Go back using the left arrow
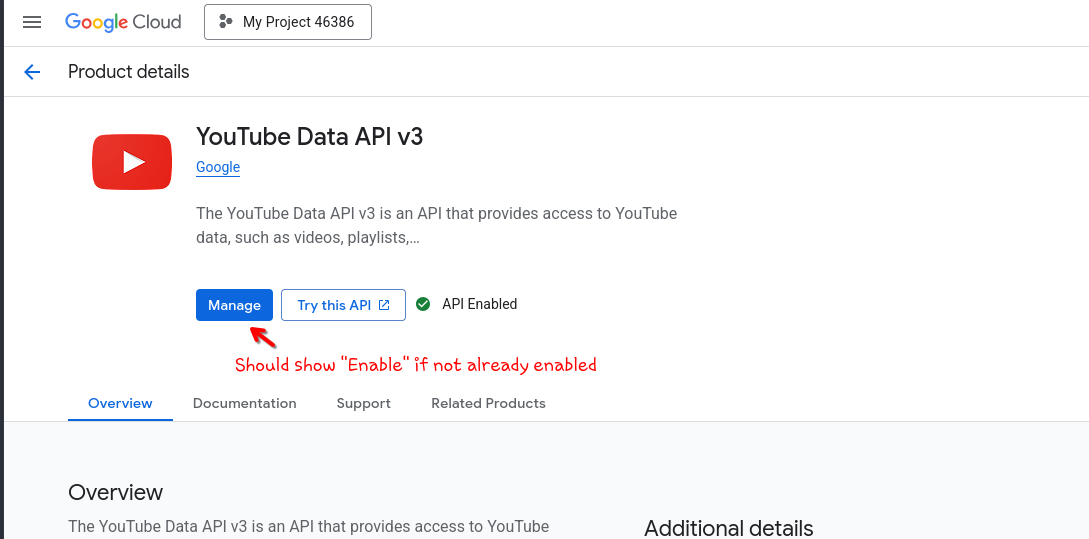This screenshot has width=1089, height=539. pyautogui.click(x=32, y=72)
